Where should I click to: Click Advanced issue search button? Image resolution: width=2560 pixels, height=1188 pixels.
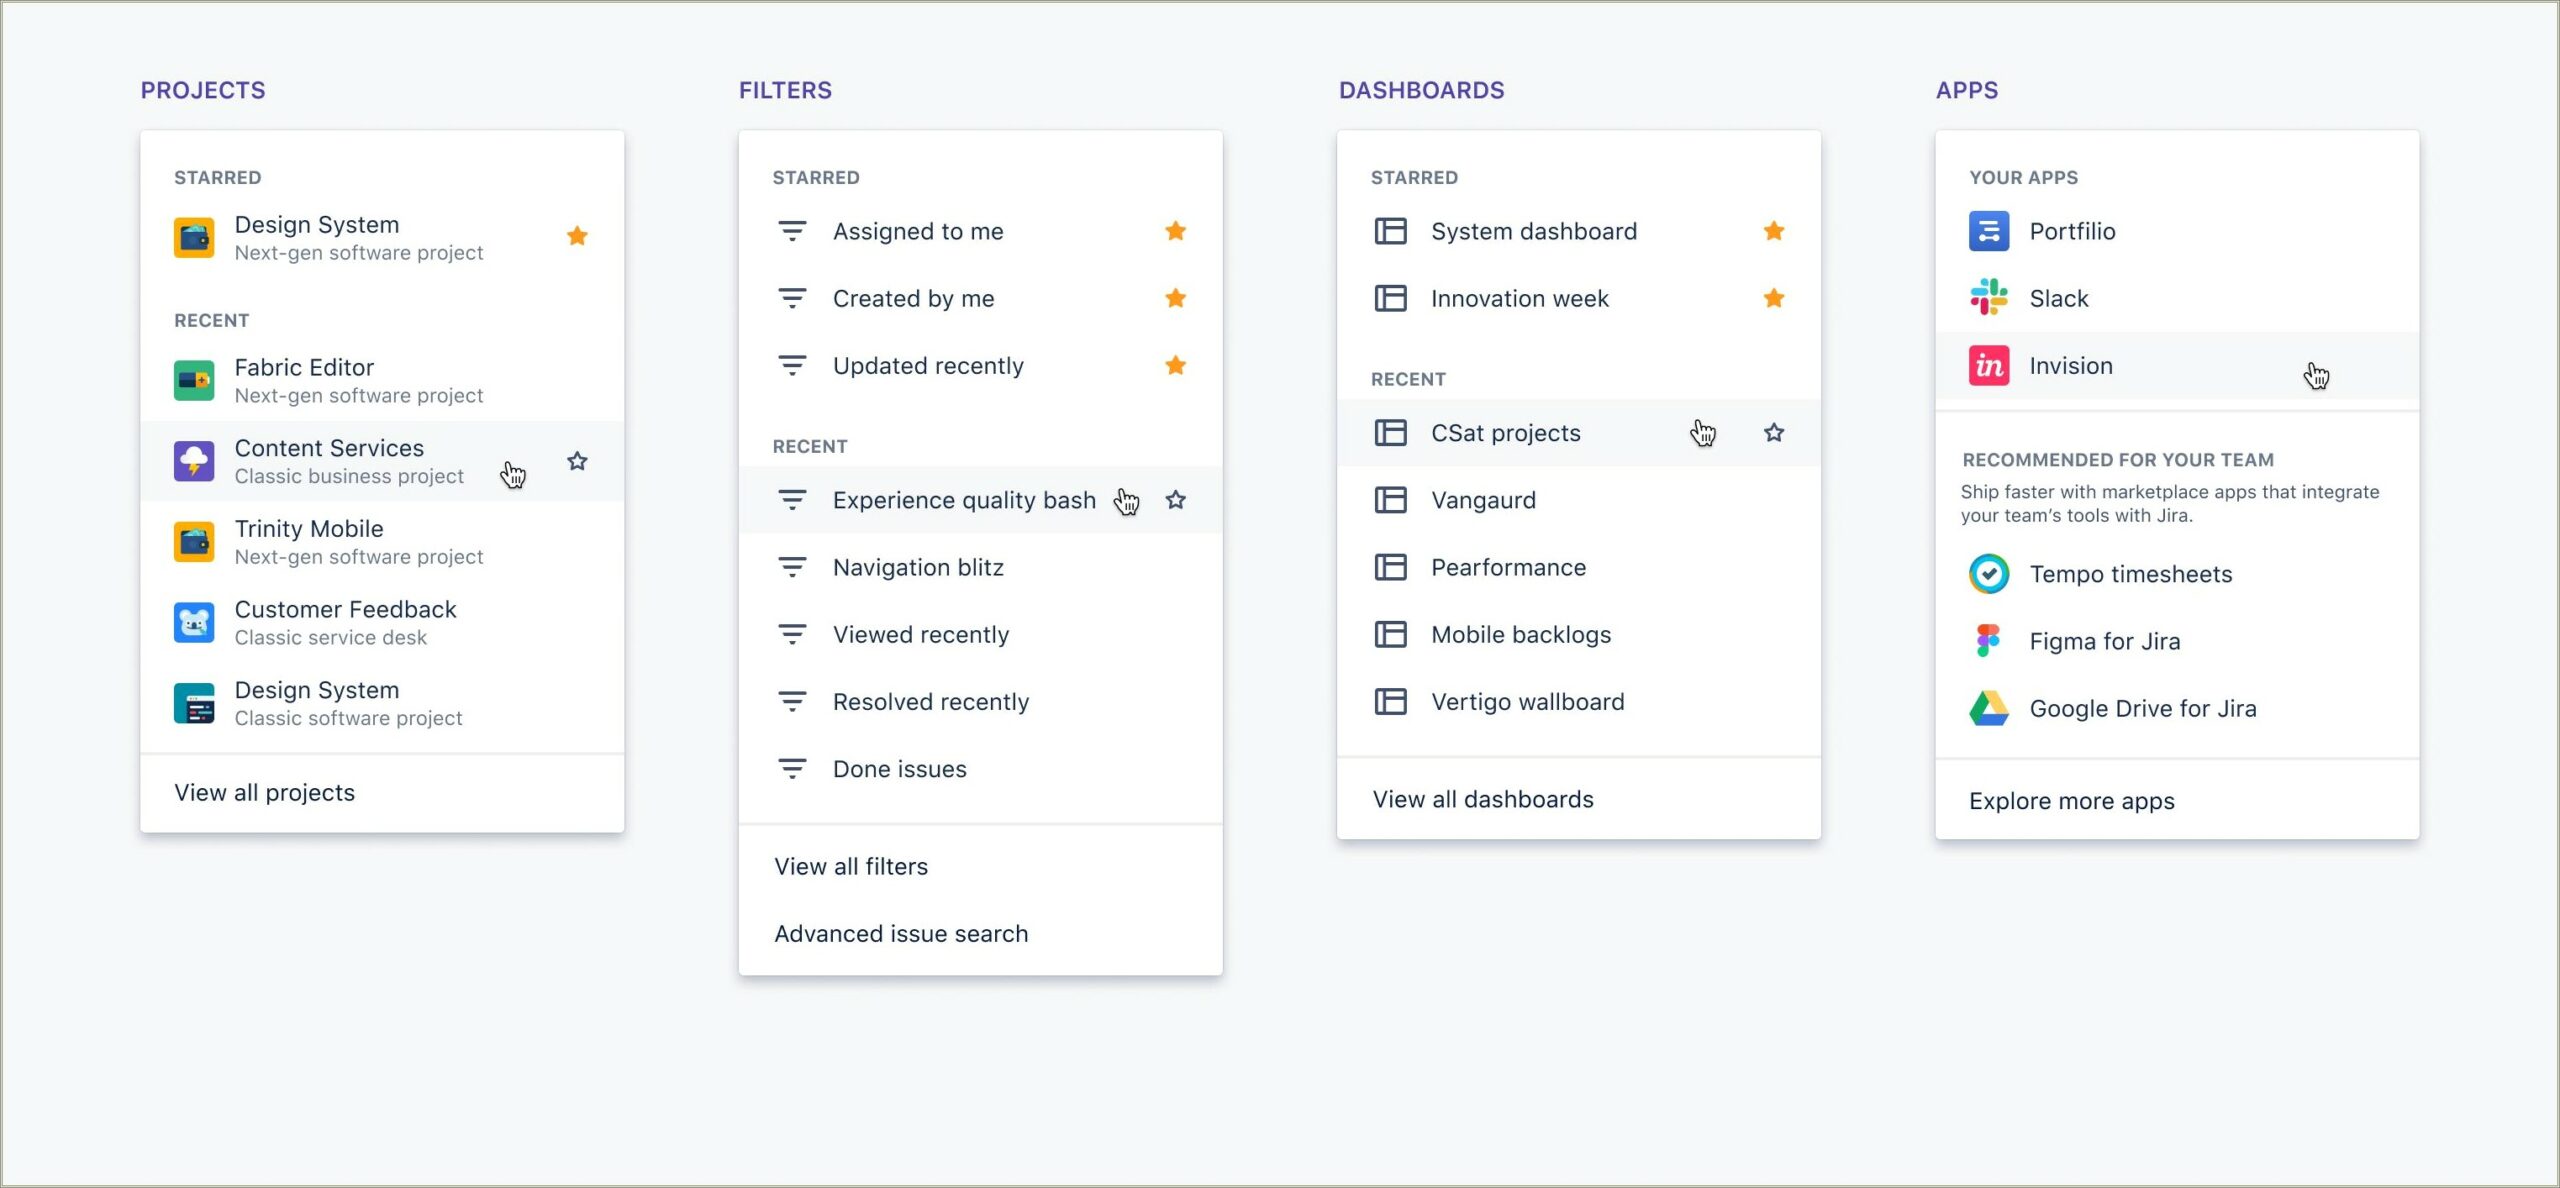coord(900,932)
